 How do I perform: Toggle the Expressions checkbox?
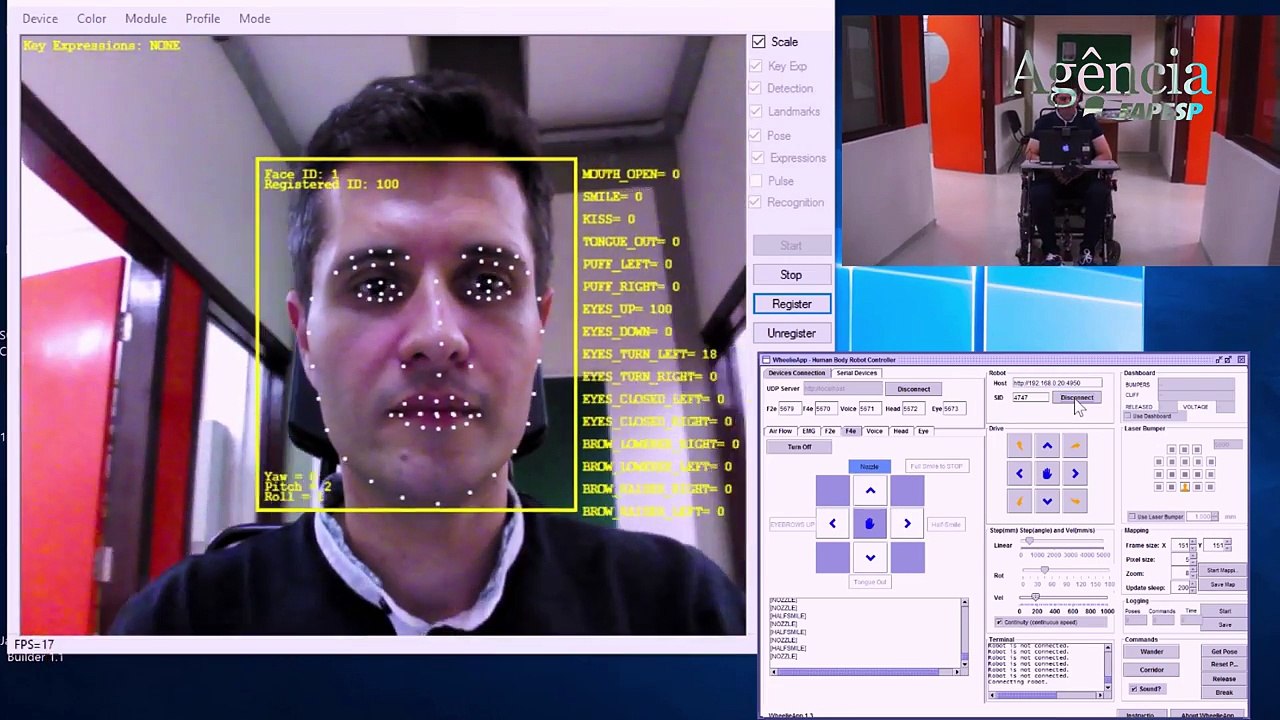point(757,158)
